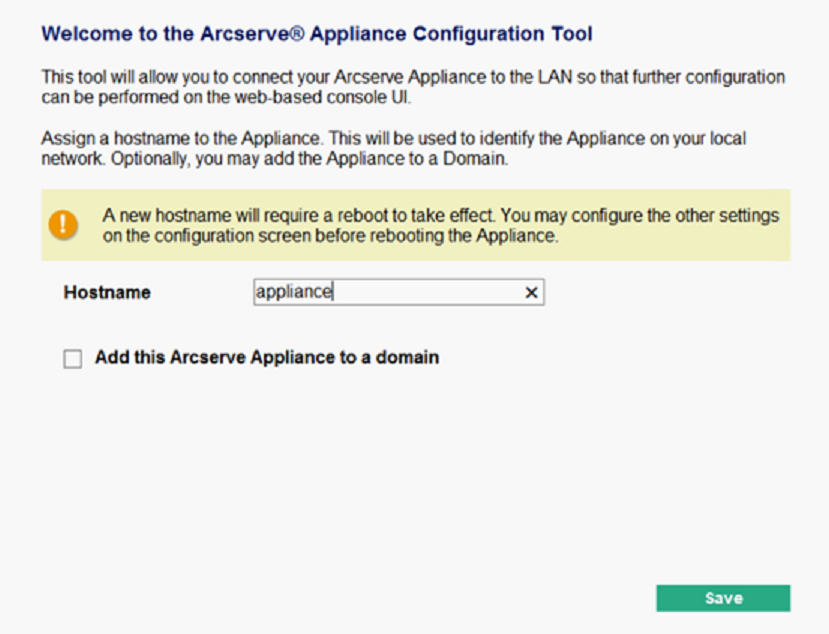Click the 'Assign a hostname to the Appliance' sentence
The height and width of the screenshot is (634, 829).
pos(181,139)
